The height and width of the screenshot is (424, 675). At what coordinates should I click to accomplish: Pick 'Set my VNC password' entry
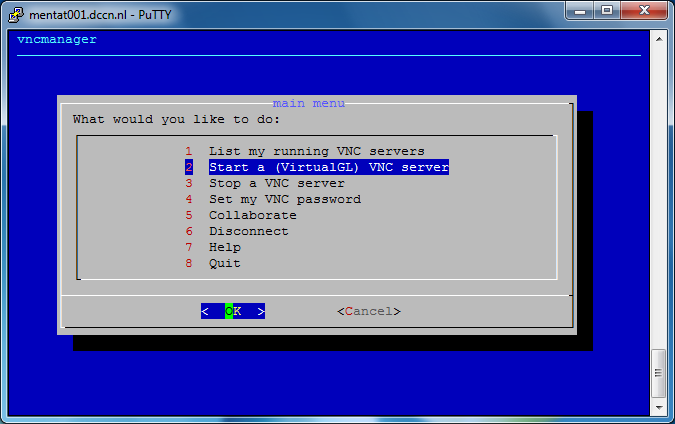(x=284, y=199)
